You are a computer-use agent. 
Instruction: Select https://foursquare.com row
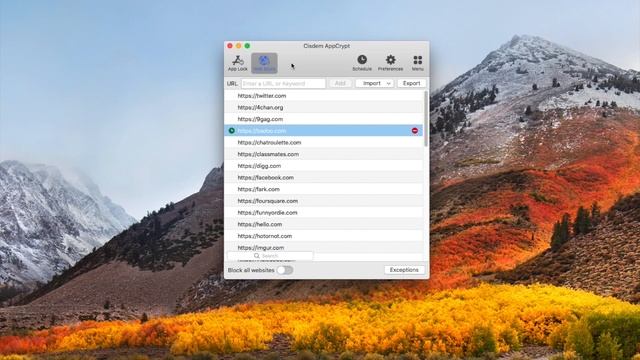tap(324, 201)
